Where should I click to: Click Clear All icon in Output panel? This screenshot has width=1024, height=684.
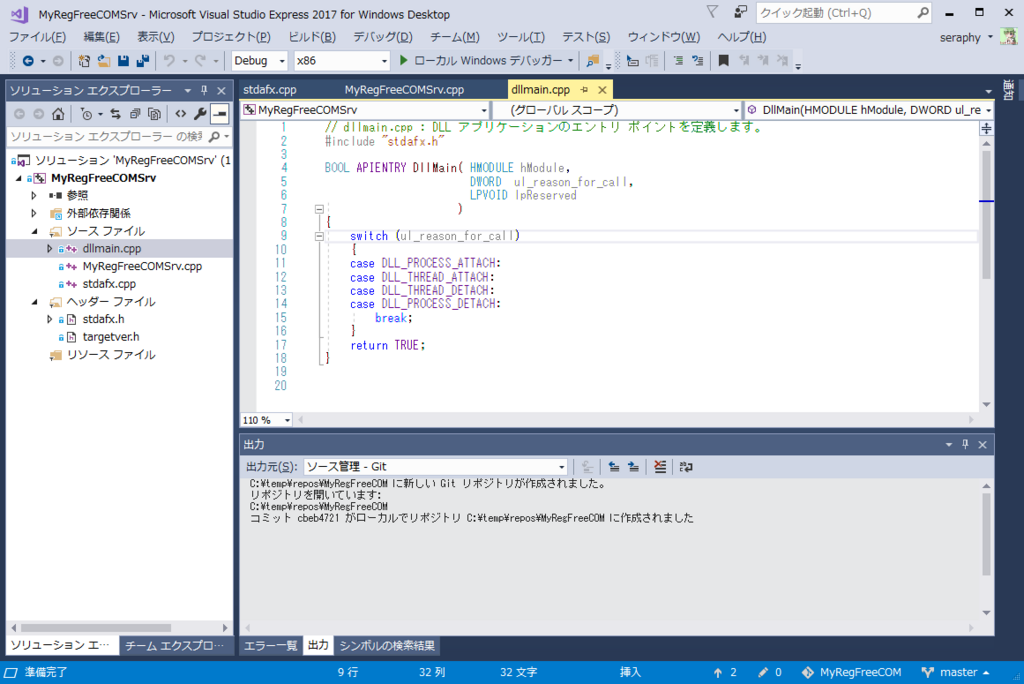[660, 466]
